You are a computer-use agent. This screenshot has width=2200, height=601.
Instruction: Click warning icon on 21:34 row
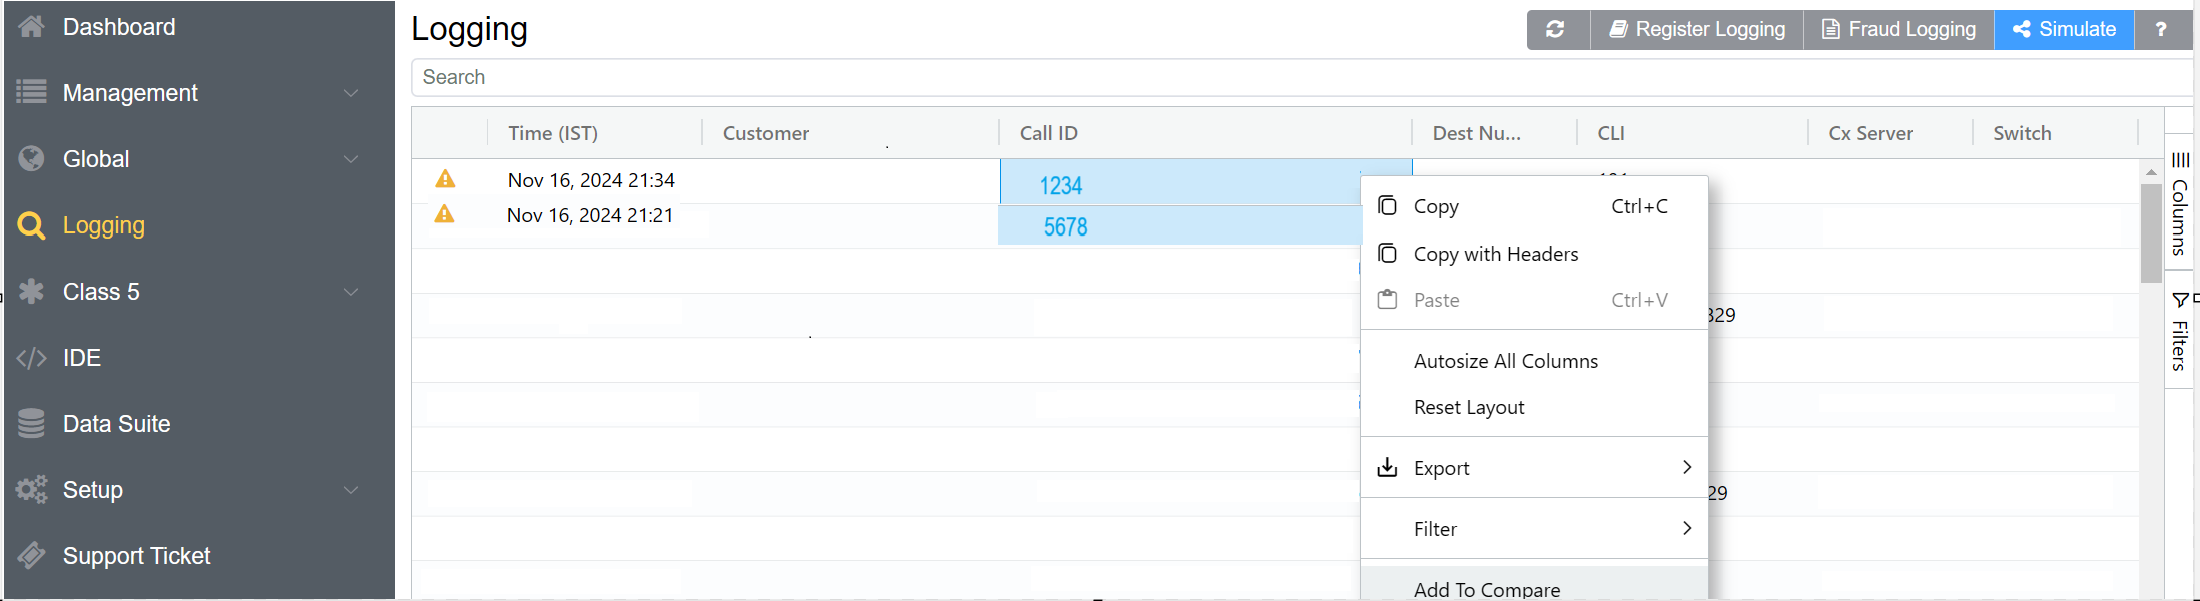[445, 179]
